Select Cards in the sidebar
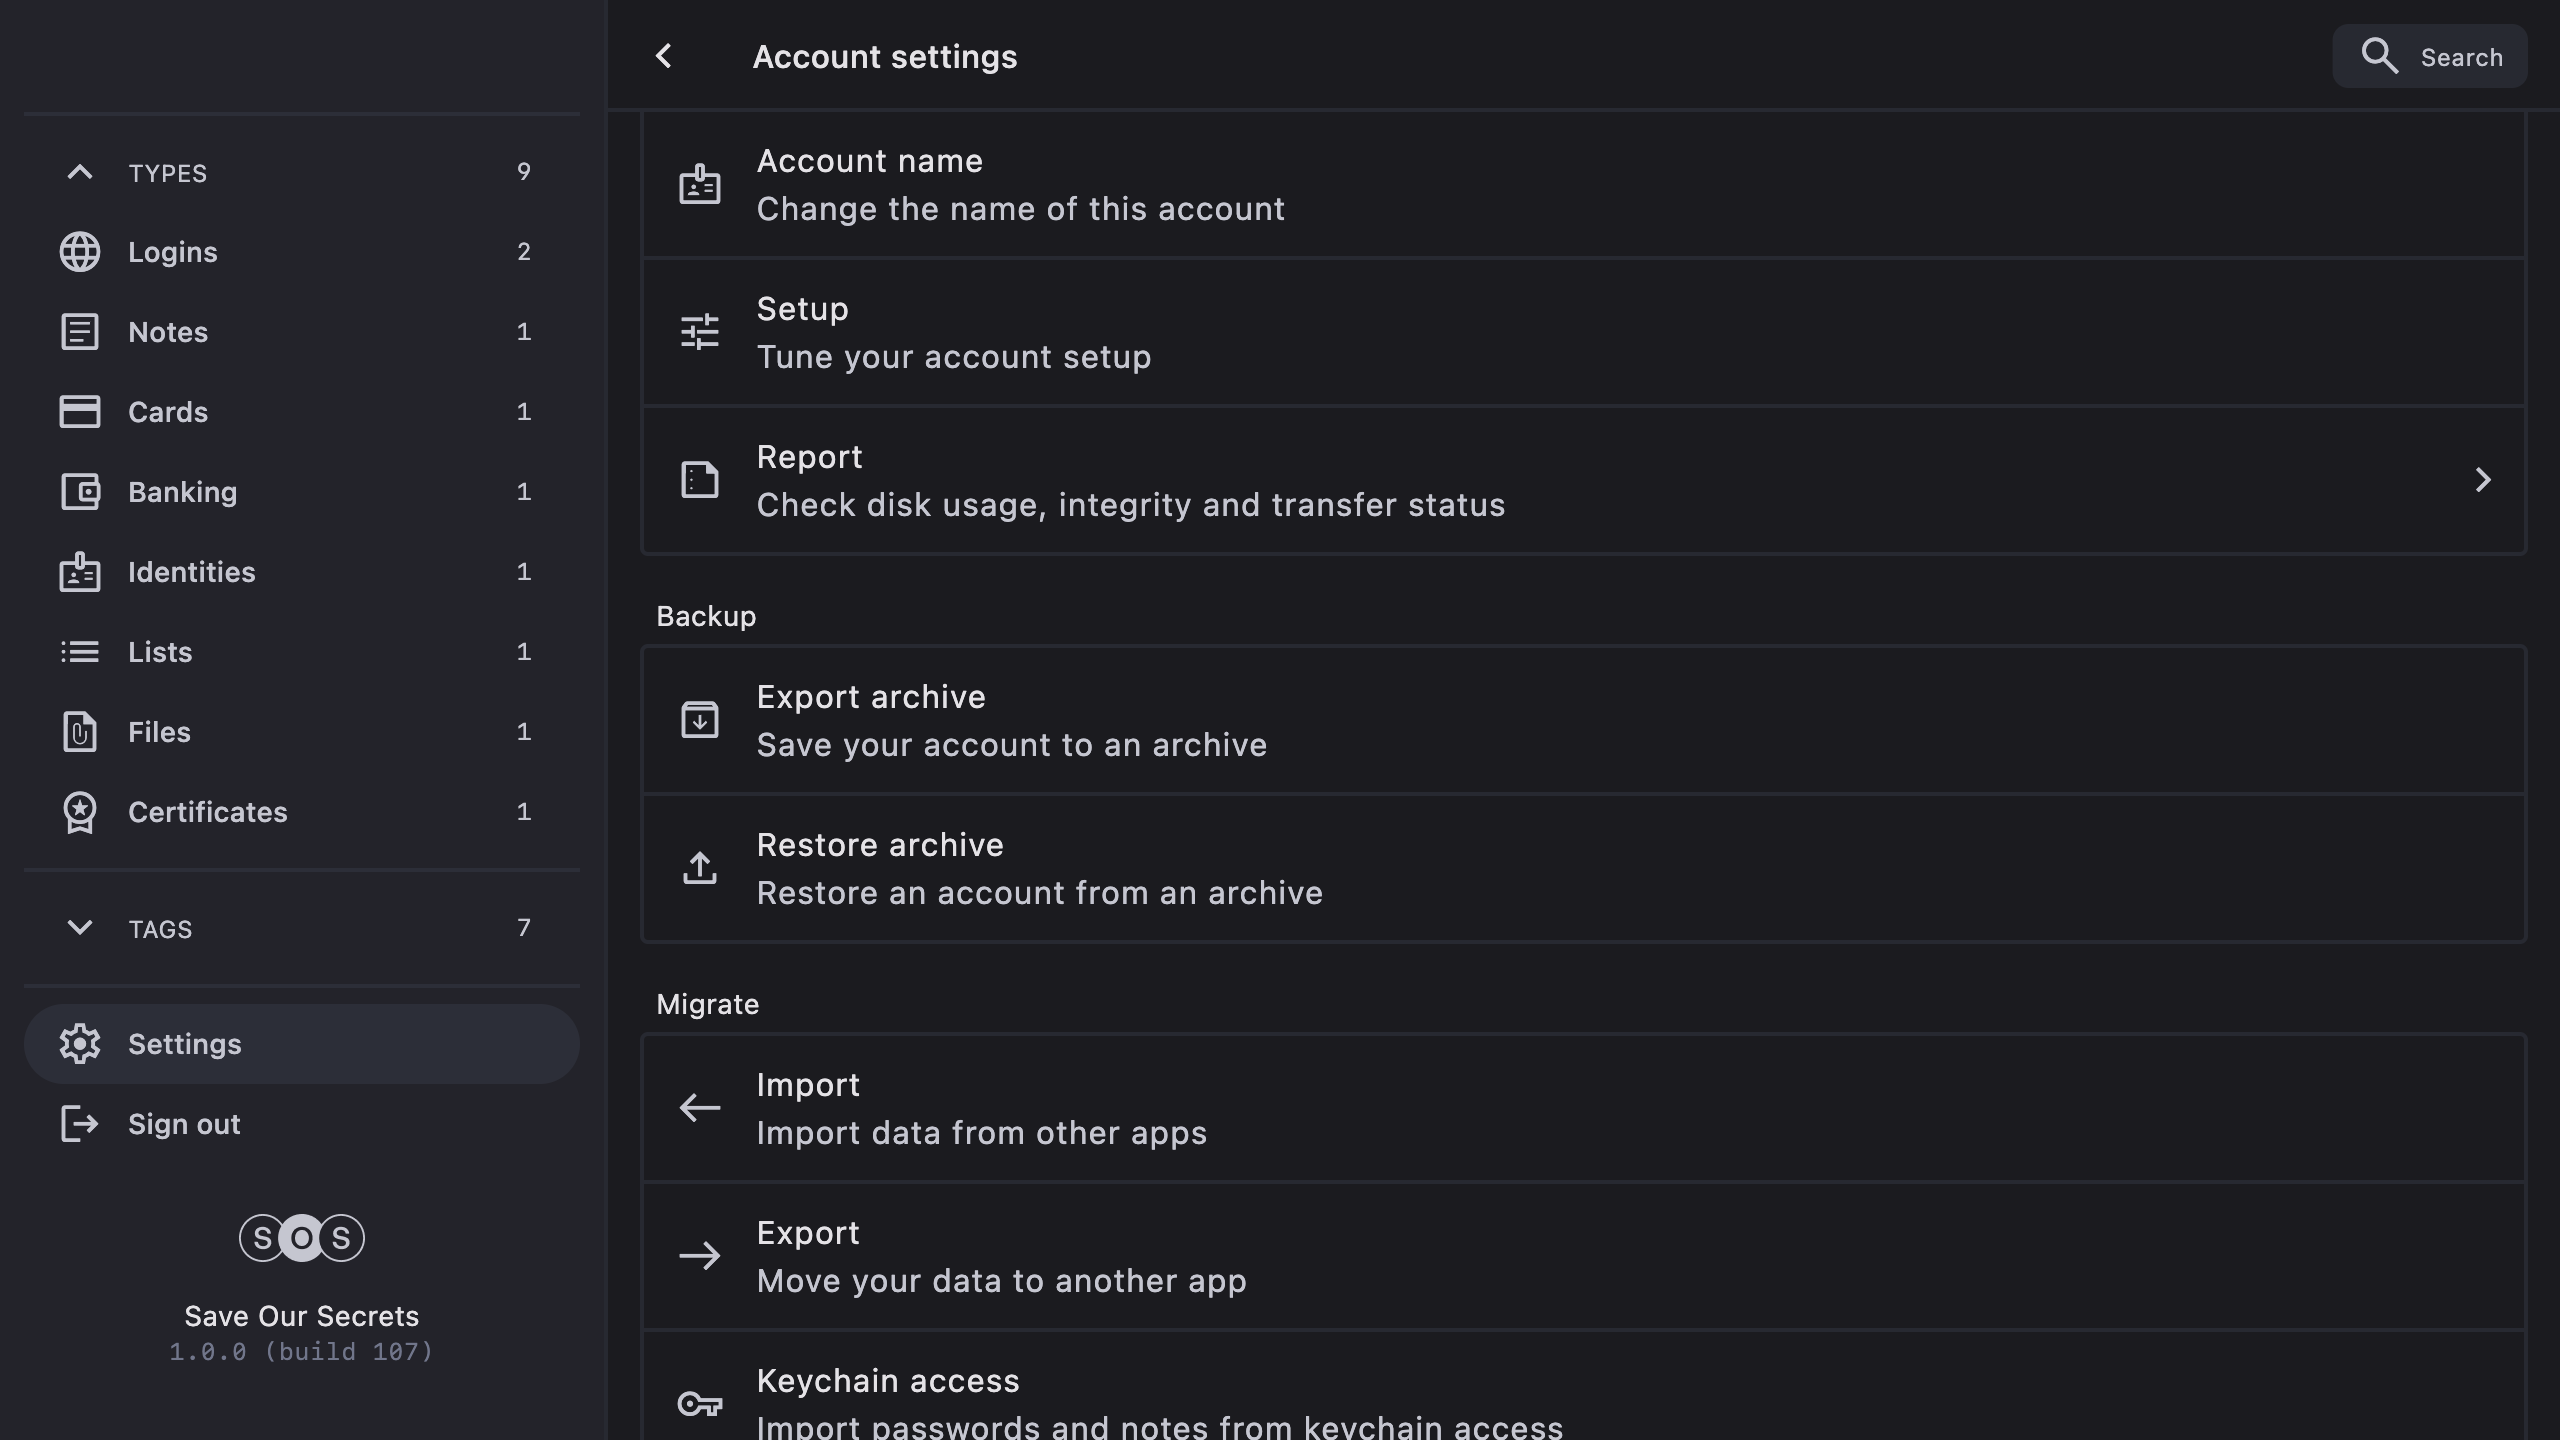Screen dimensions: 2560x1440 [168, 412]
